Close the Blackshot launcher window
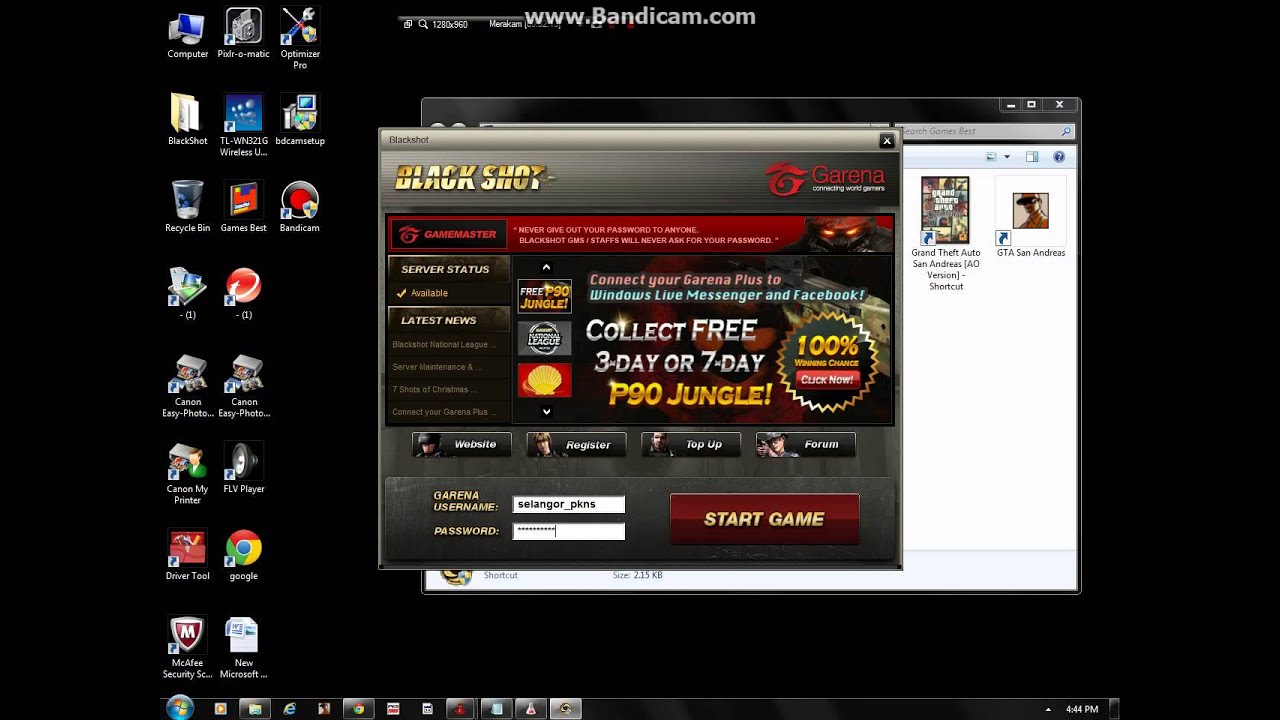The image size is (1280, 720). tap(886, 141)
